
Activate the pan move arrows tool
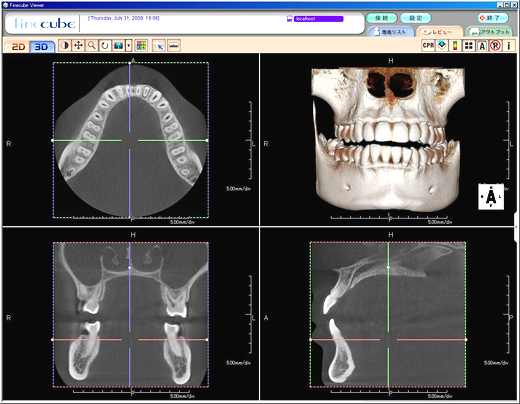pos(78,45)
